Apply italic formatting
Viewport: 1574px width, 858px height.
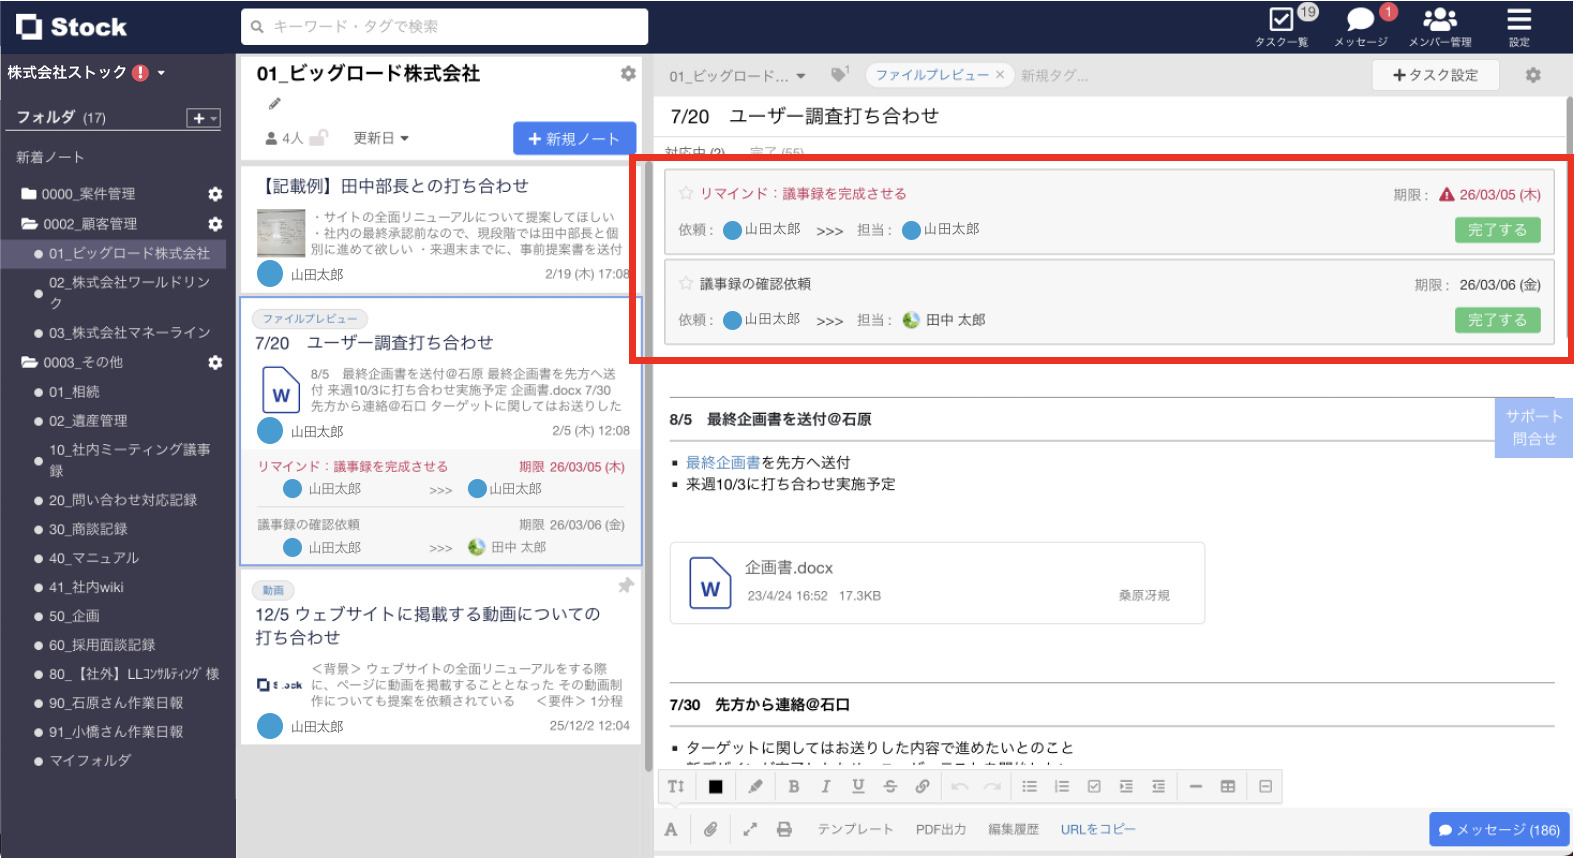[x=826, y=786]
